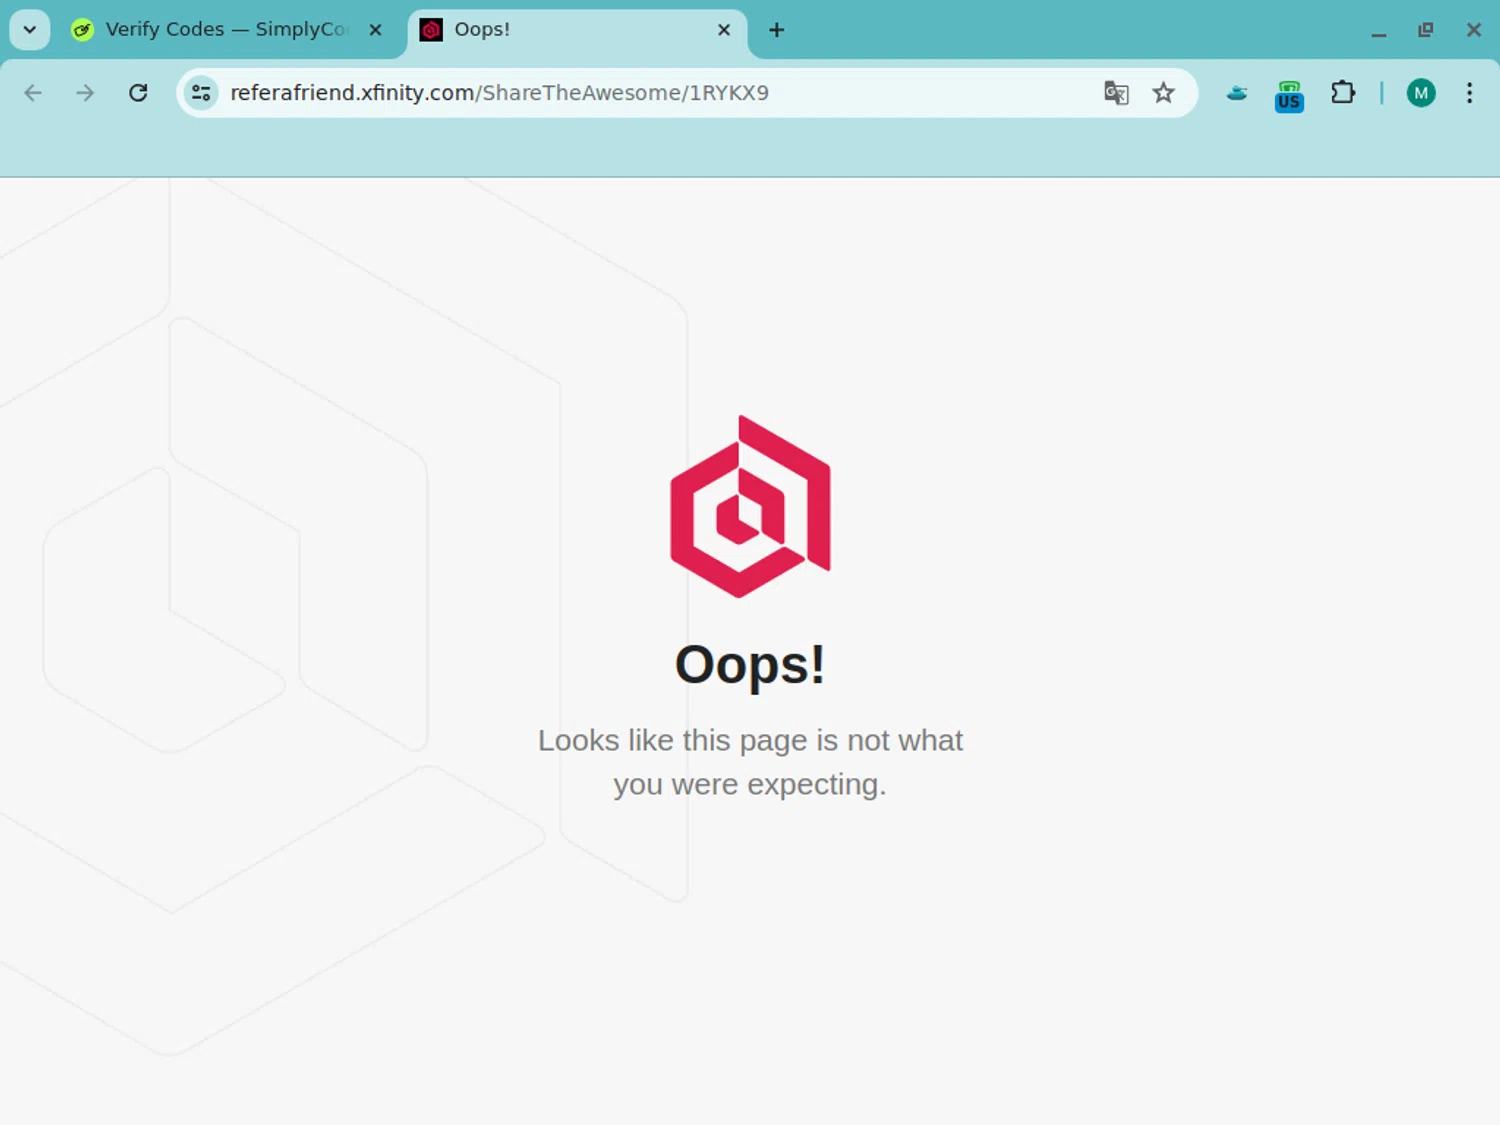Open the US-labelled extension icon
The image size is (1500, 1125).
coord(1289,96)
